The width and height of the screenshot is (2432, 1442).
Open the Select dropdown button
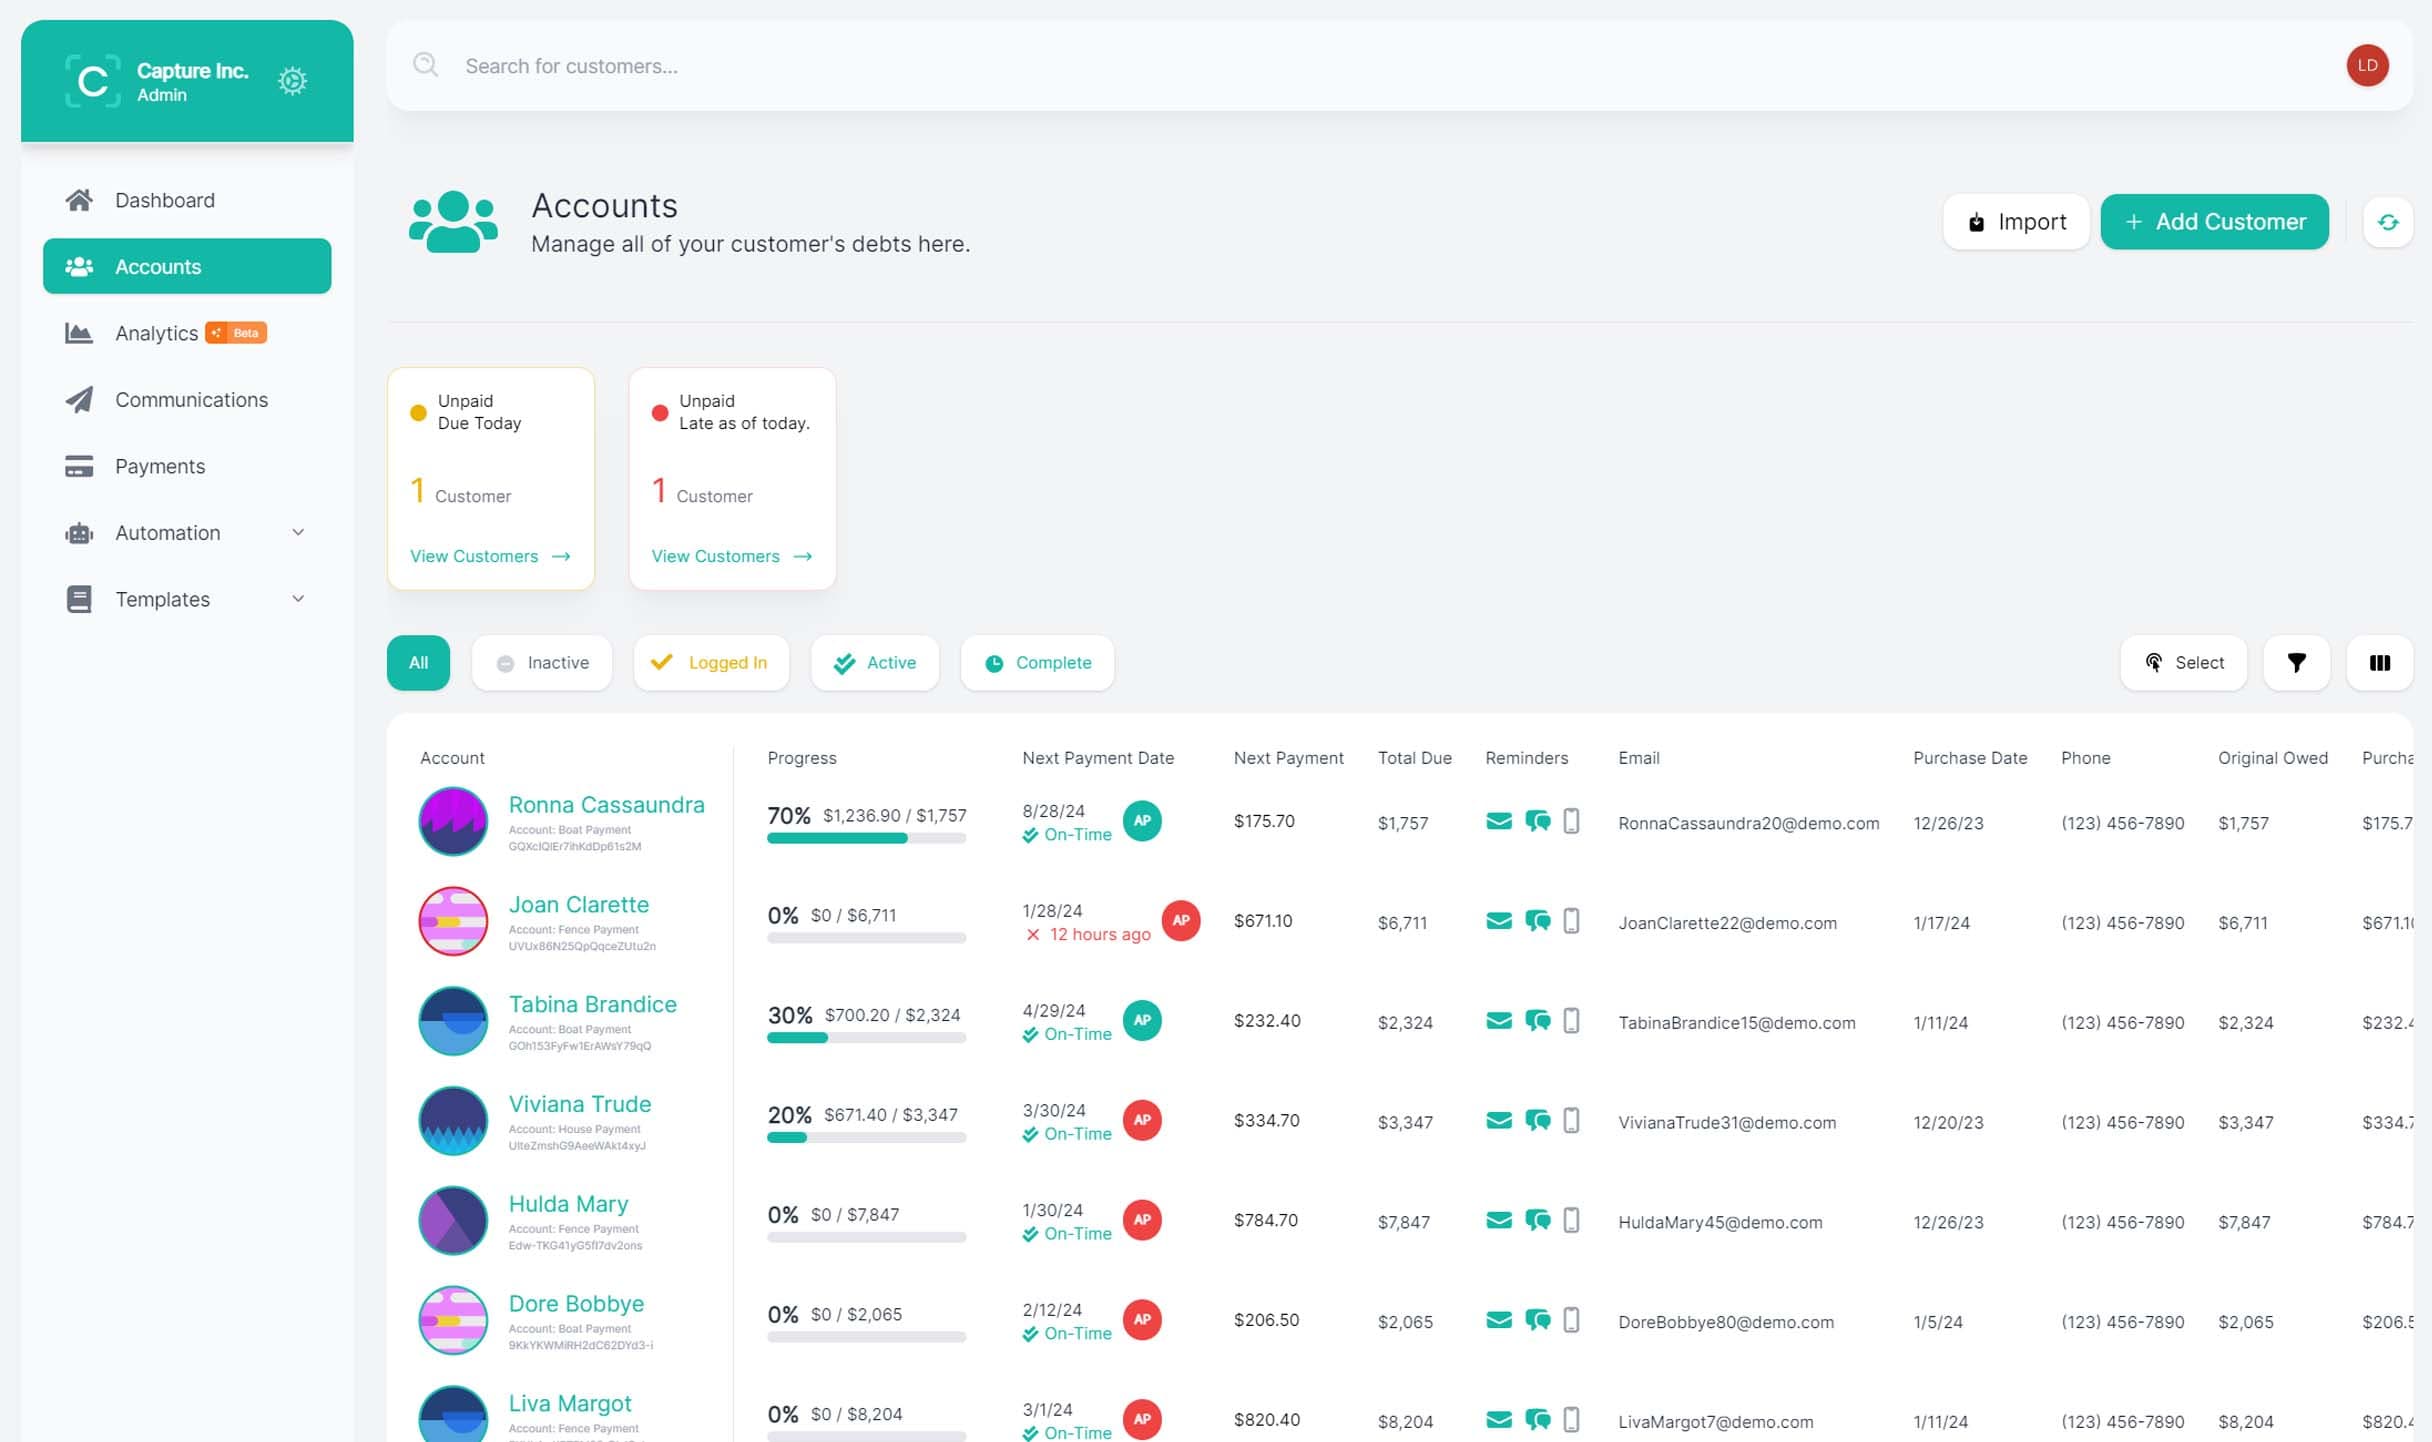point(2183,663)
